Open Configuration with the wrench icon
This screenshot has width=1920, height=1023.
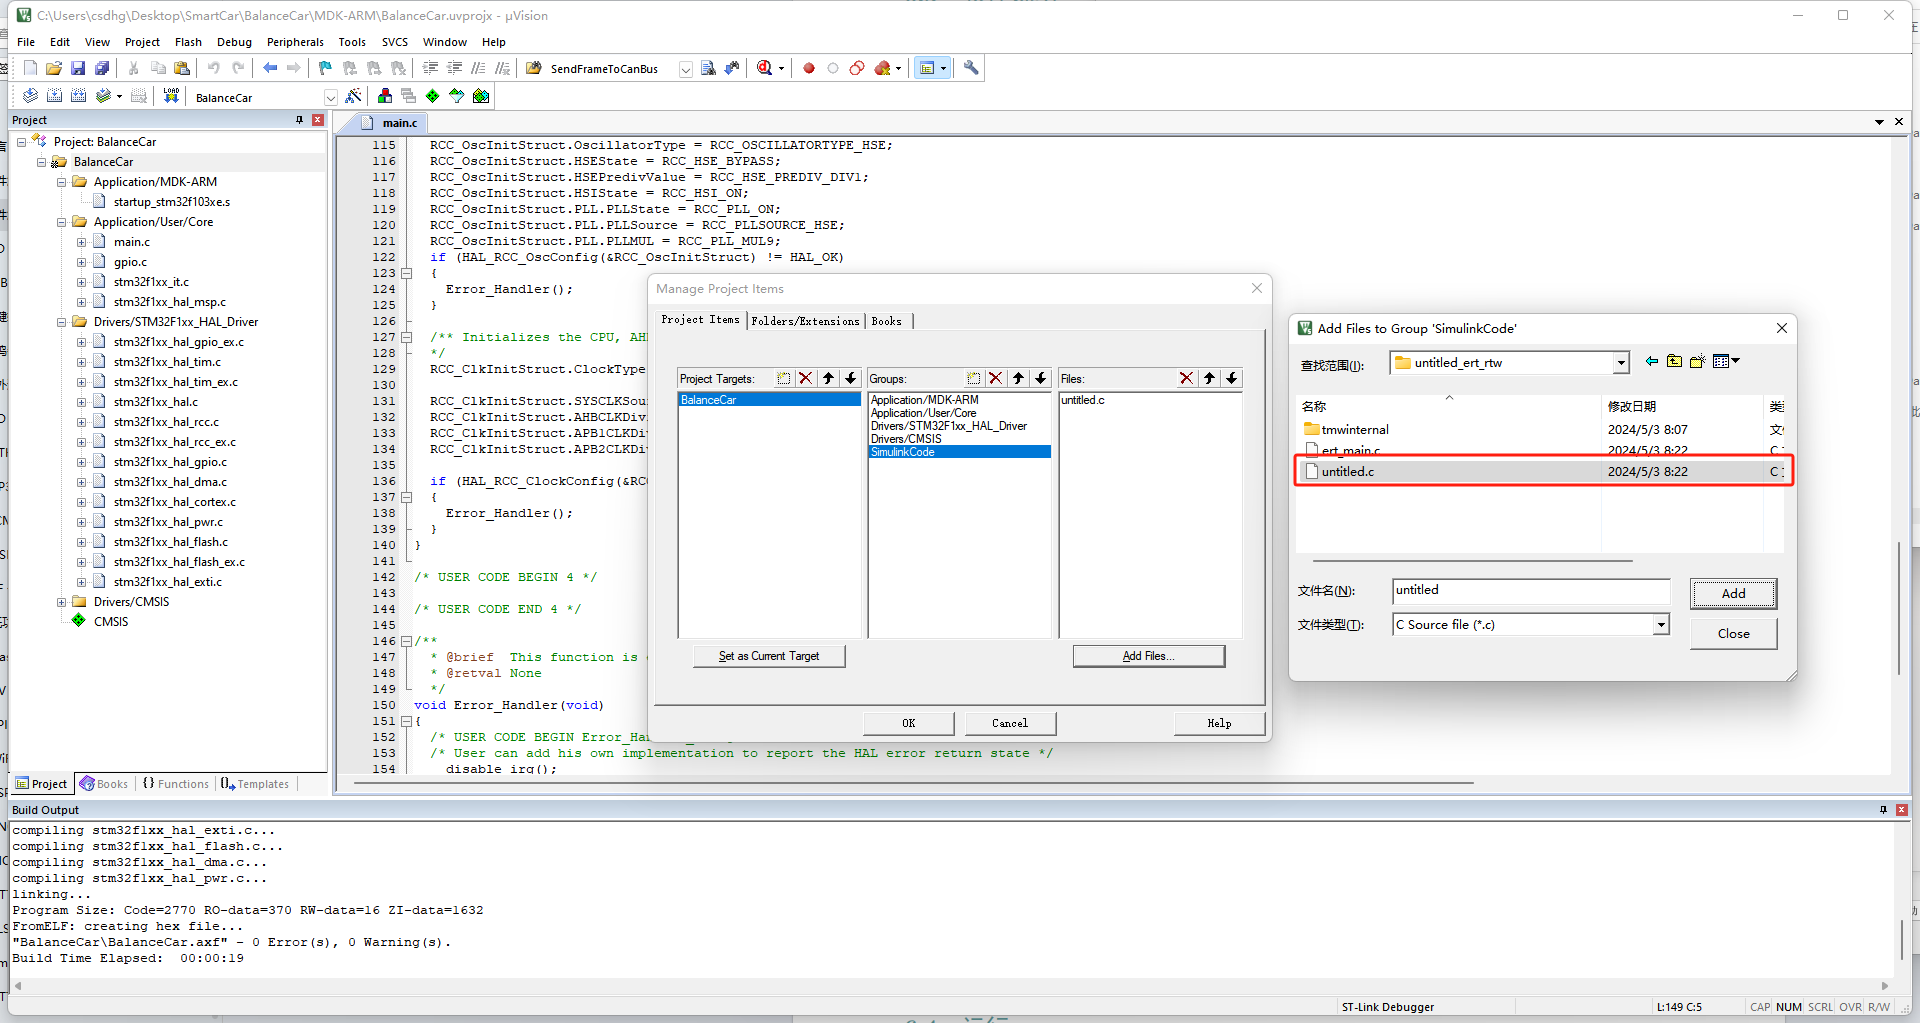971,68
